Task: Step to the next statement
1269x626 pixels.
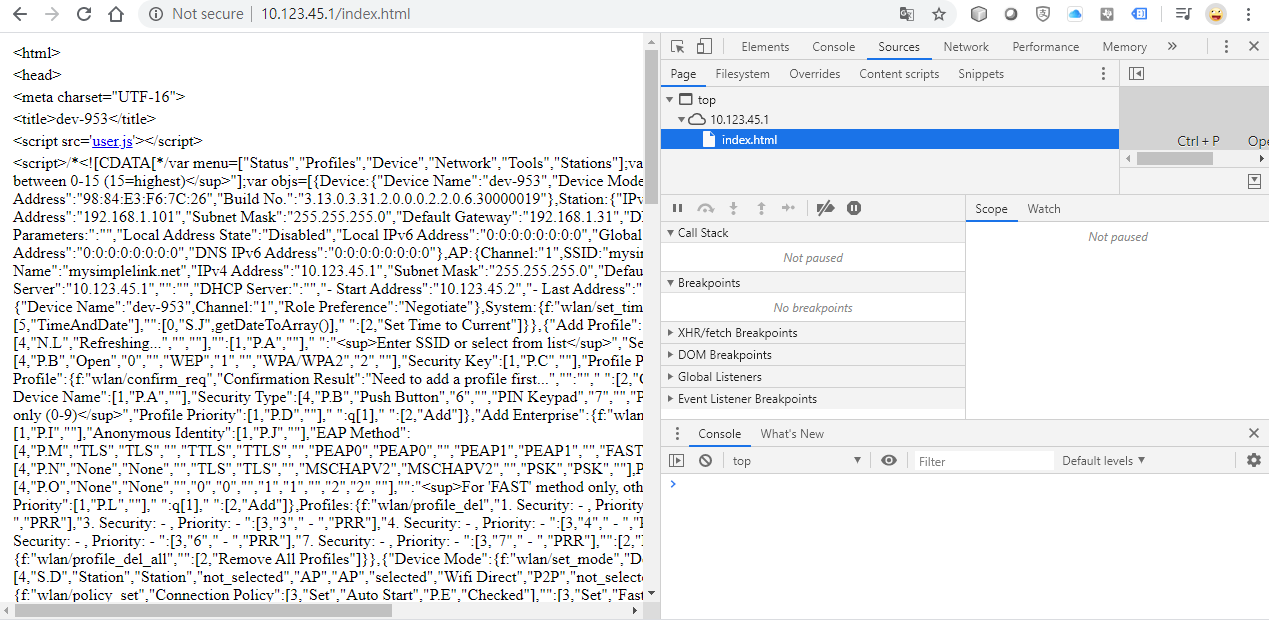Action: pos(788,208)
